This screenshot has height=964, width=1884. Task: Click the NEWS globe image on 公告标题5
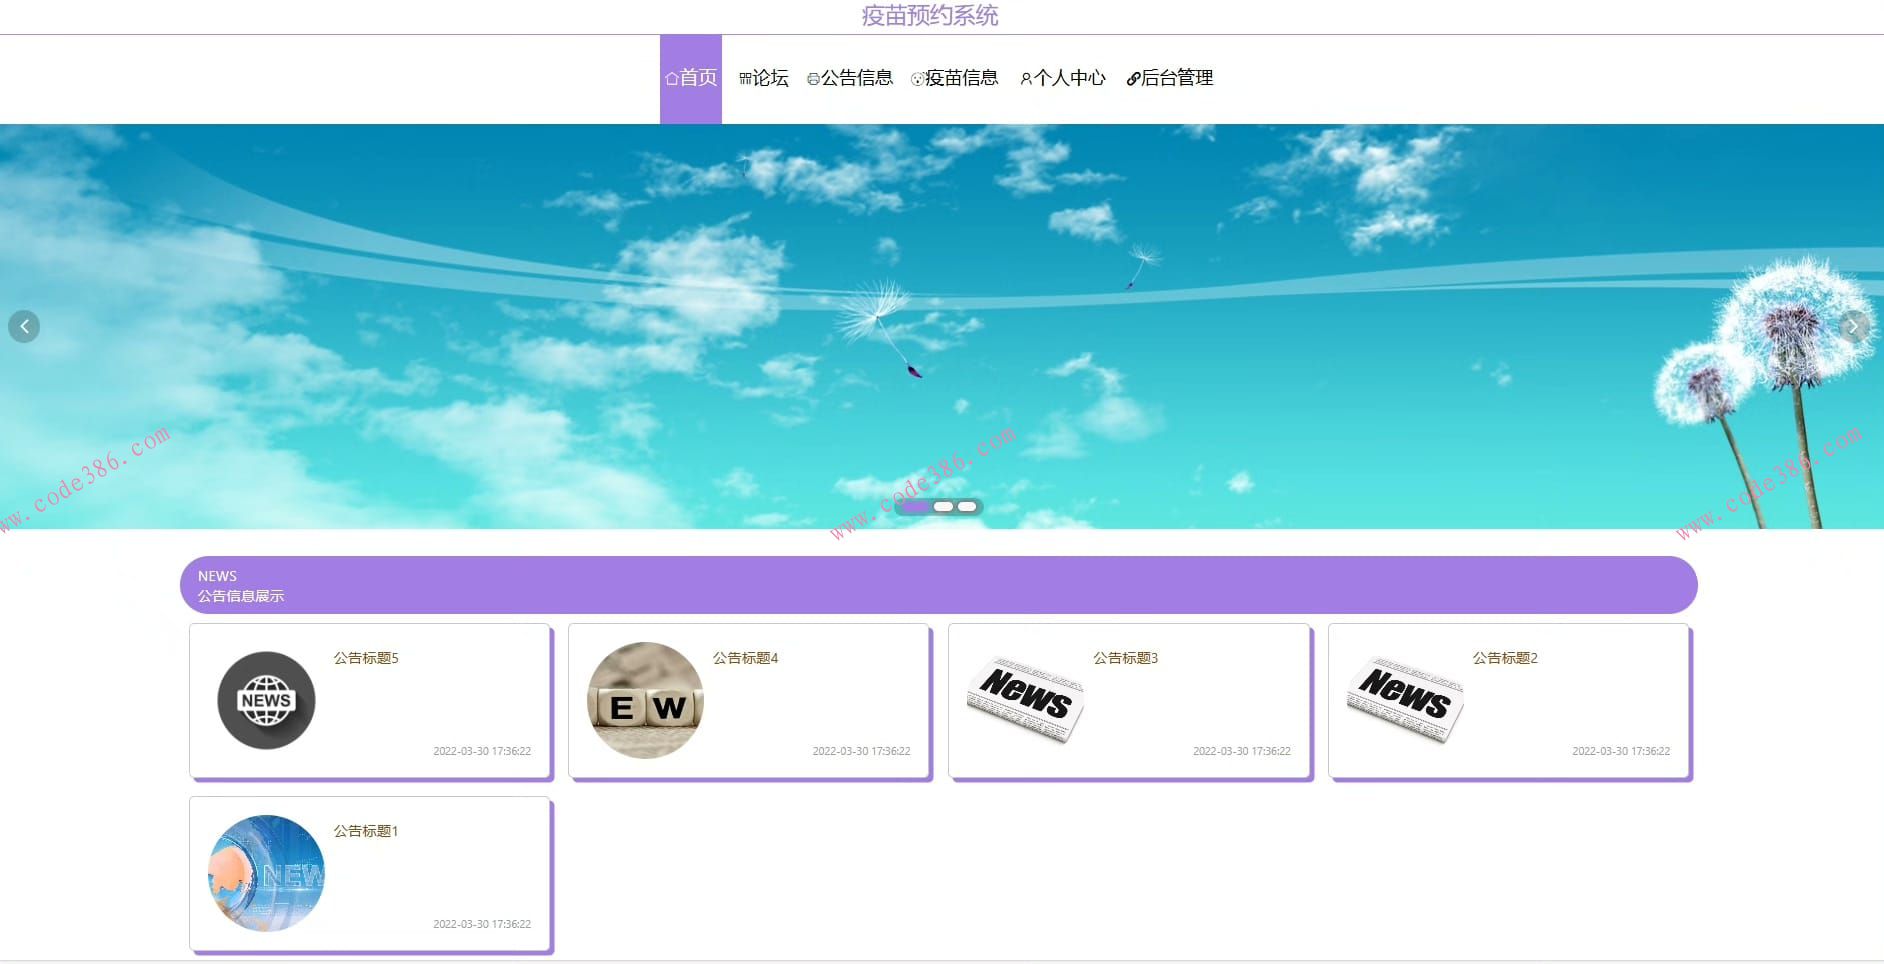[265, 700]
